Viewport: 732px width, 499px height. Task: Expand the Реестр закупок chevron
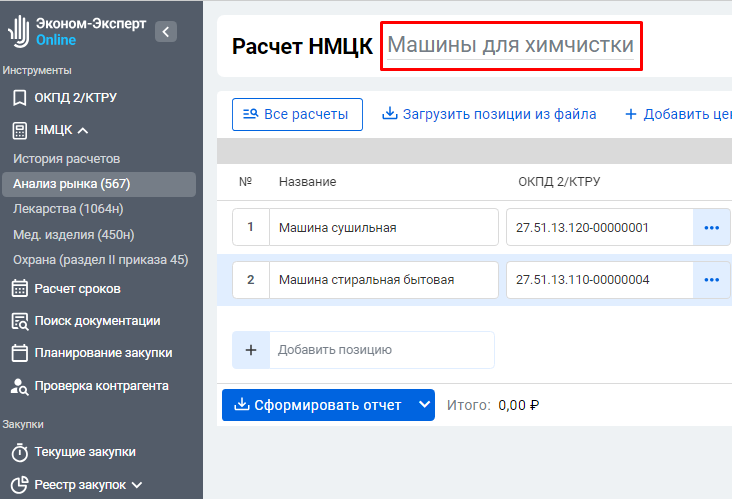pos(137,485)
